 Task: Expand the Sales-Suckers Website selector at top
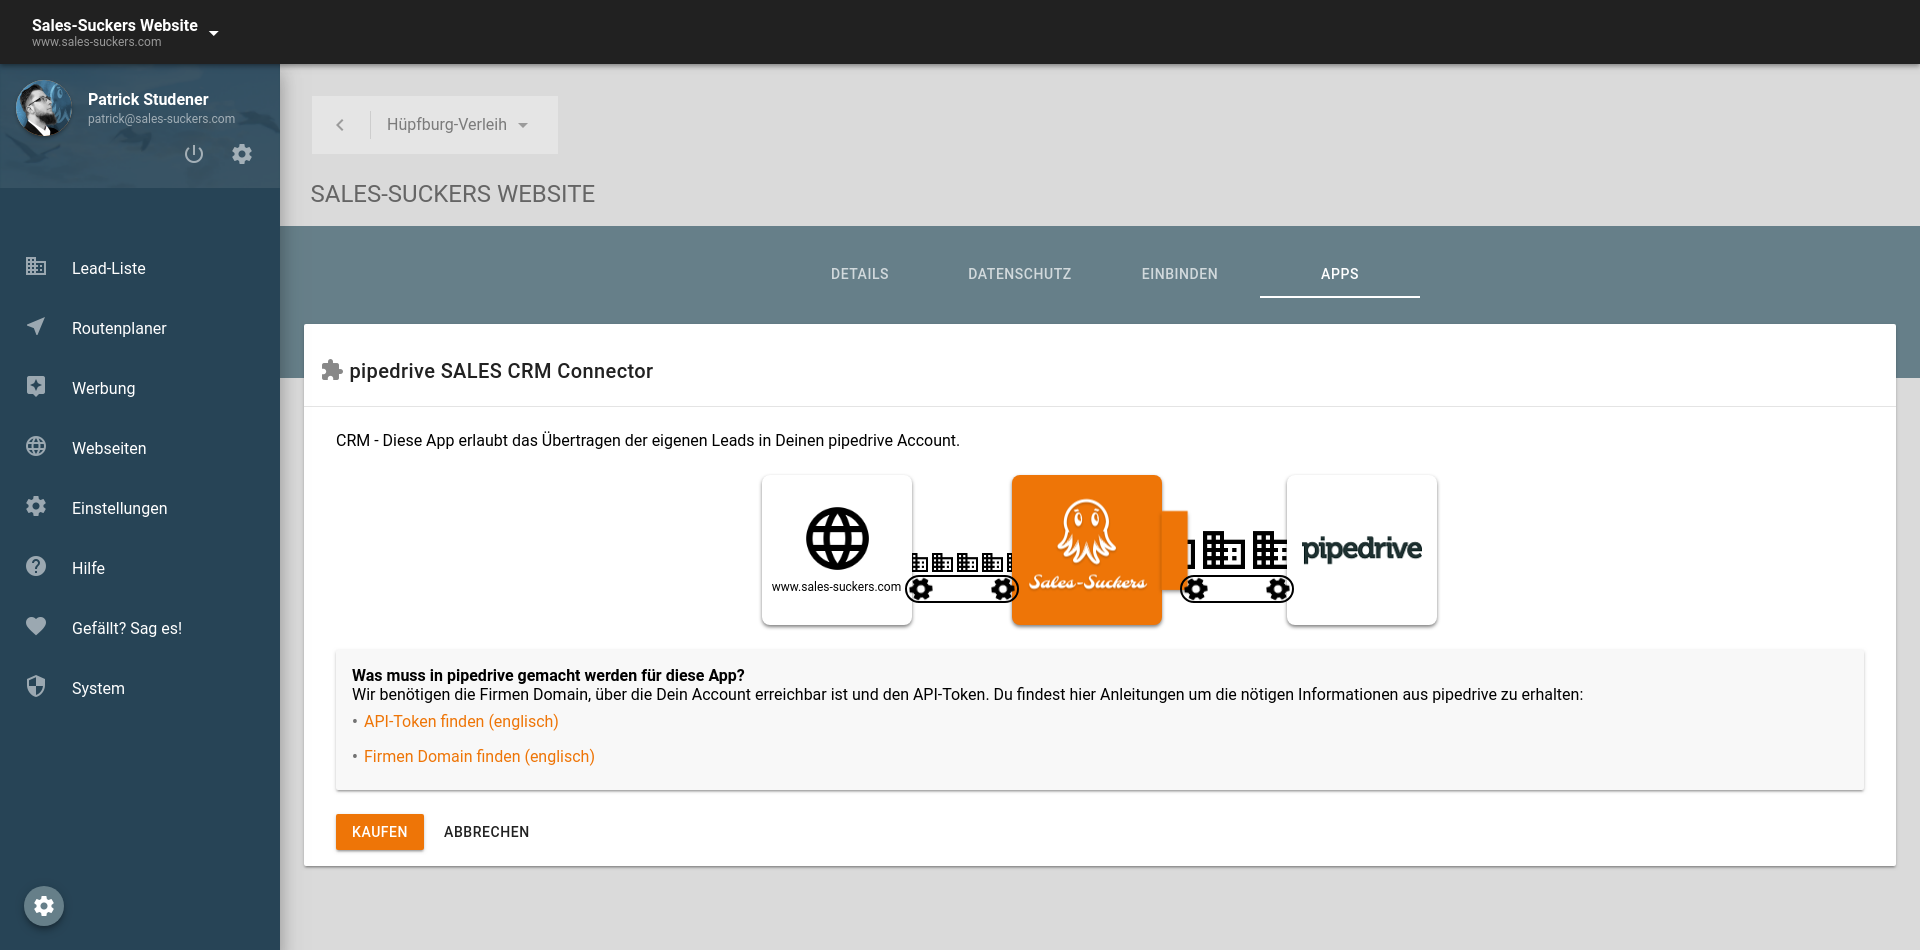(125, 32)
